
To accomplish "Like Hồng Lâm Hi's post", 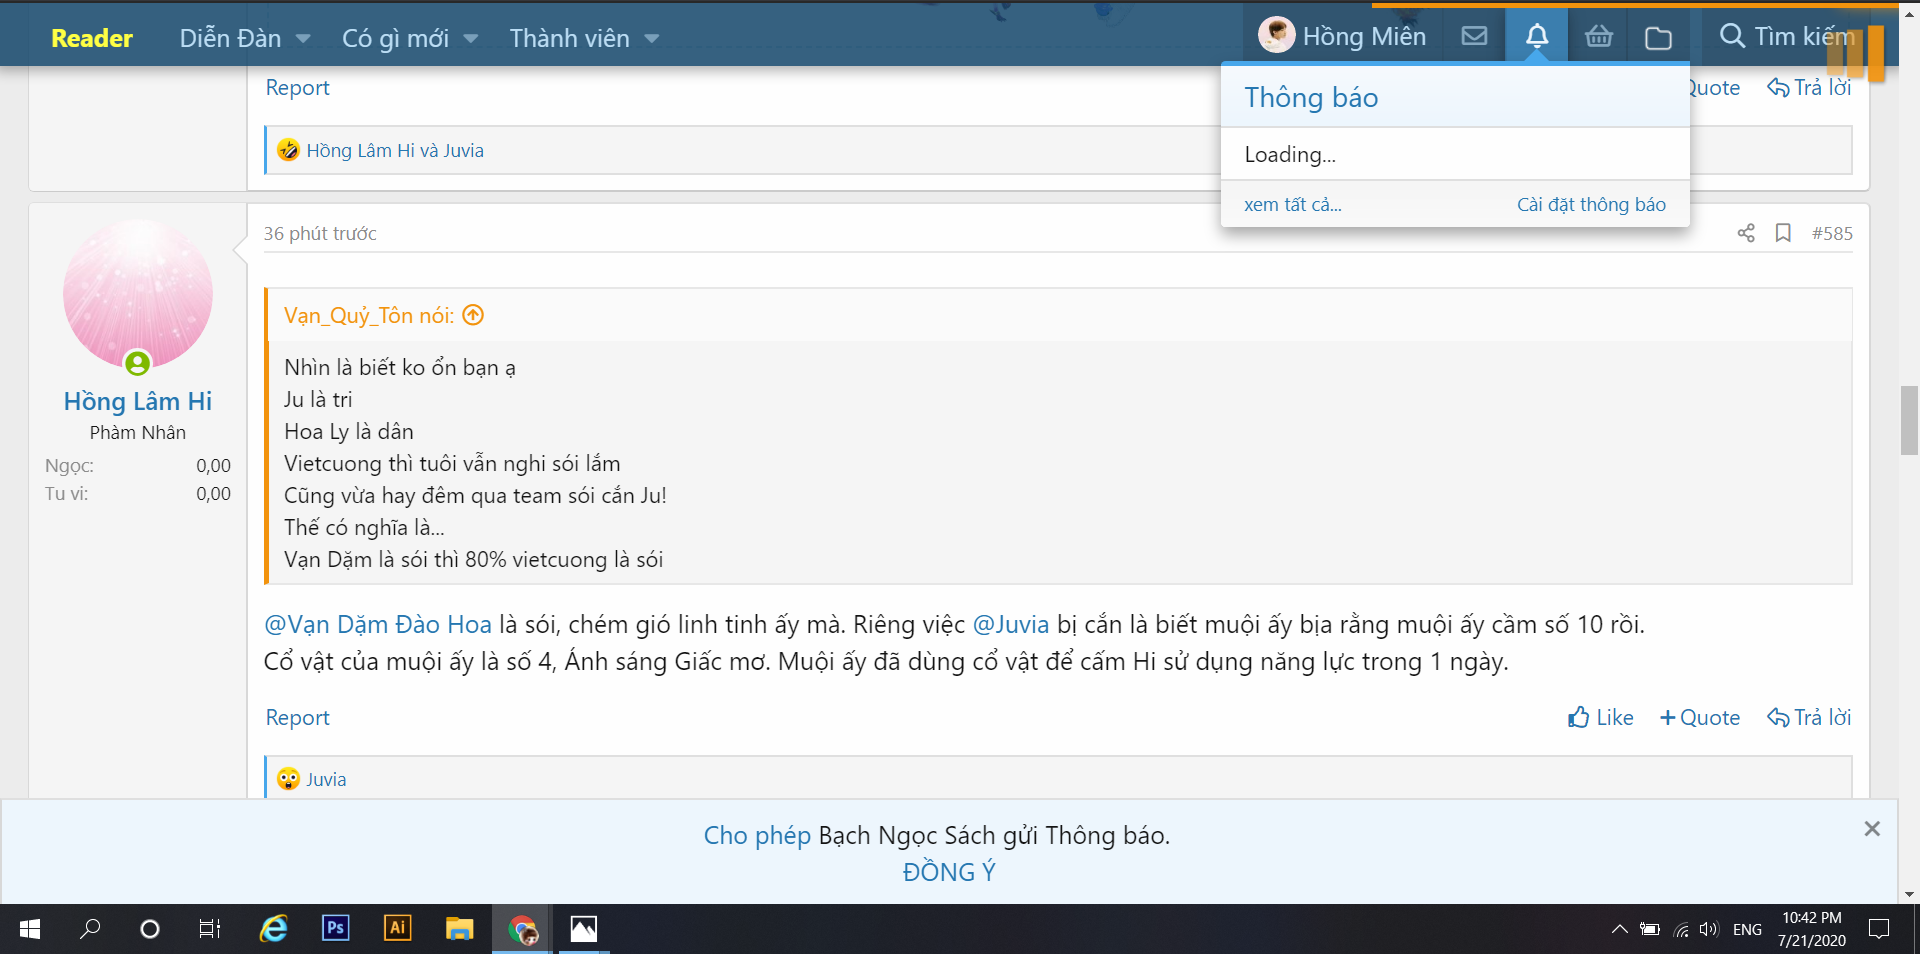I will 1600,717.
